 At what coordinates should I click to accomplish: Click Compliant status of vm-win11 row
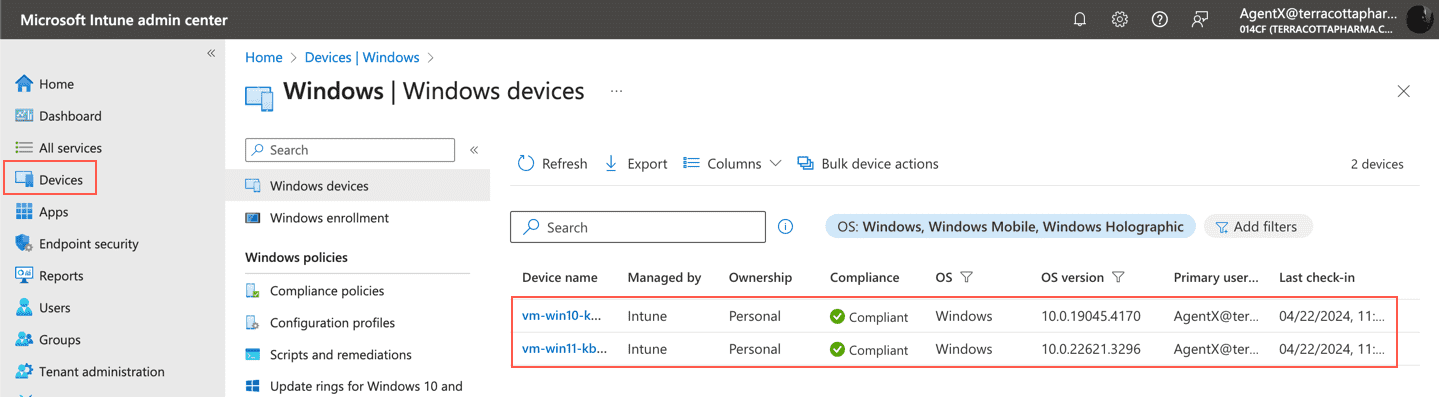point(869,350)
